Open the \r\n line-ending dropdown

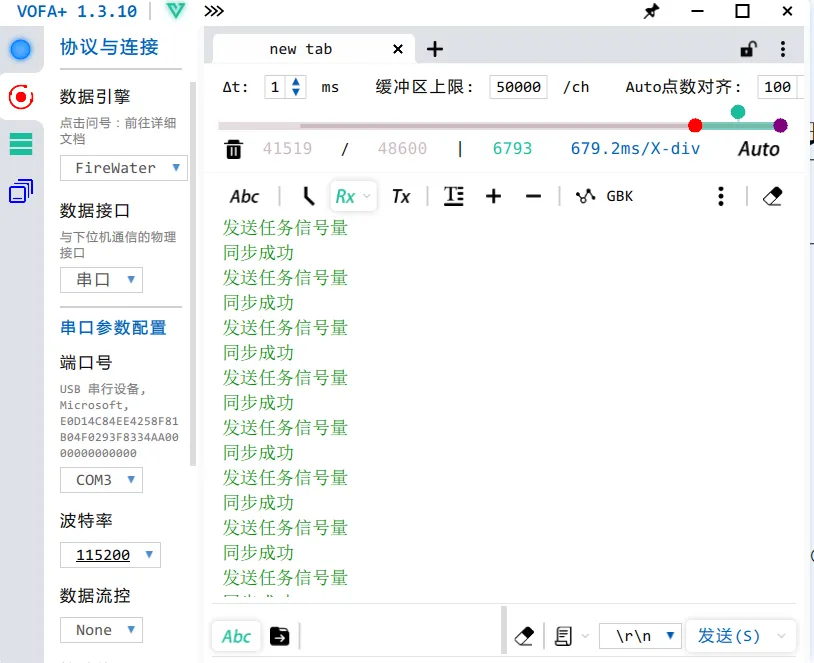(640, 636)
